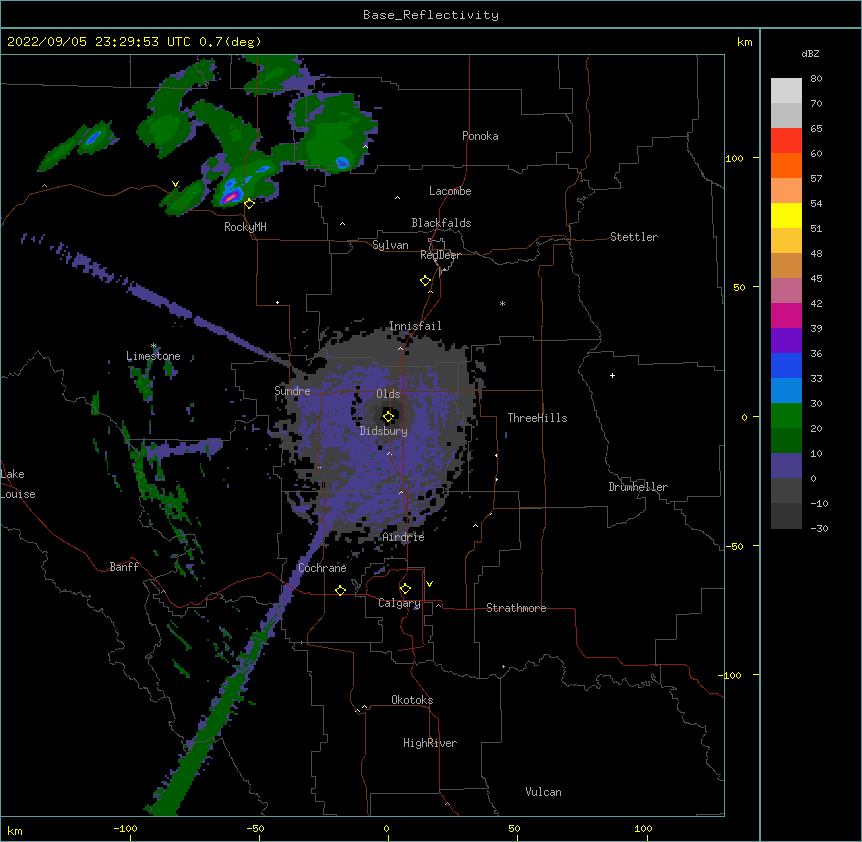
Task: Select the yellow 51-54 dBZ legend swatch
Action: point(786,215)
